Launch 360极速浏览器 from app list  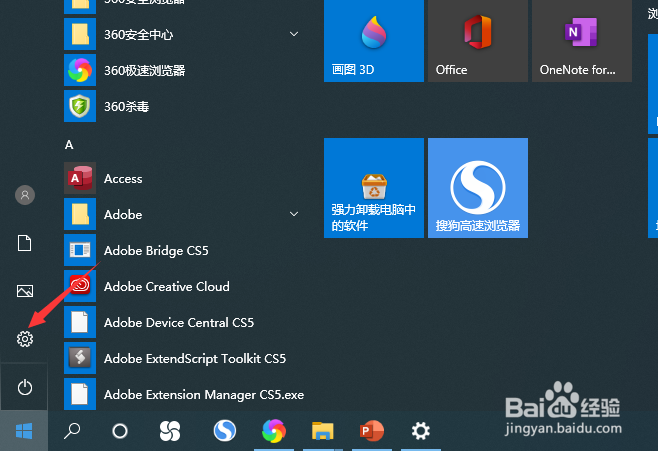click(x=185, y=70)
